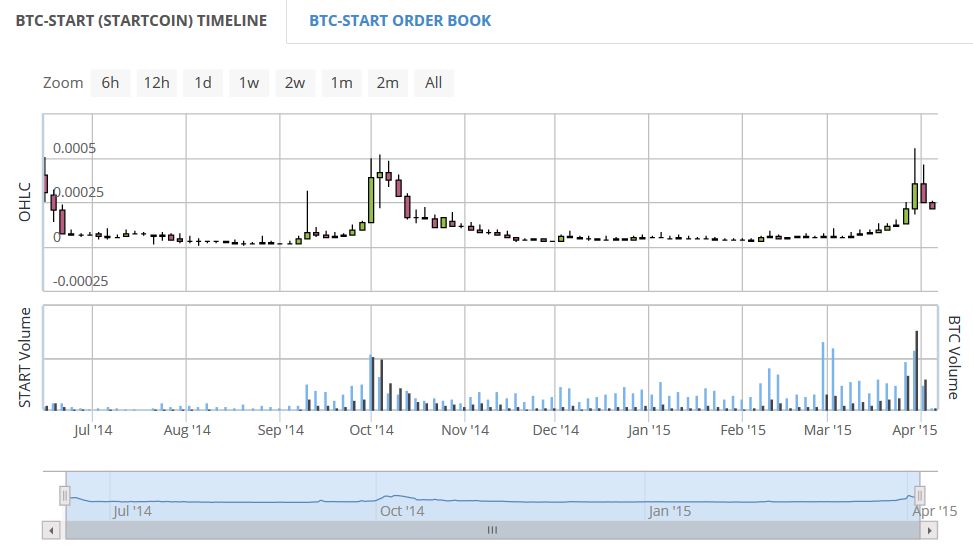Viewport: 973px width, 548px height.
Task: Click the Sep '14 axis label
Action: (x=280, y=430)
